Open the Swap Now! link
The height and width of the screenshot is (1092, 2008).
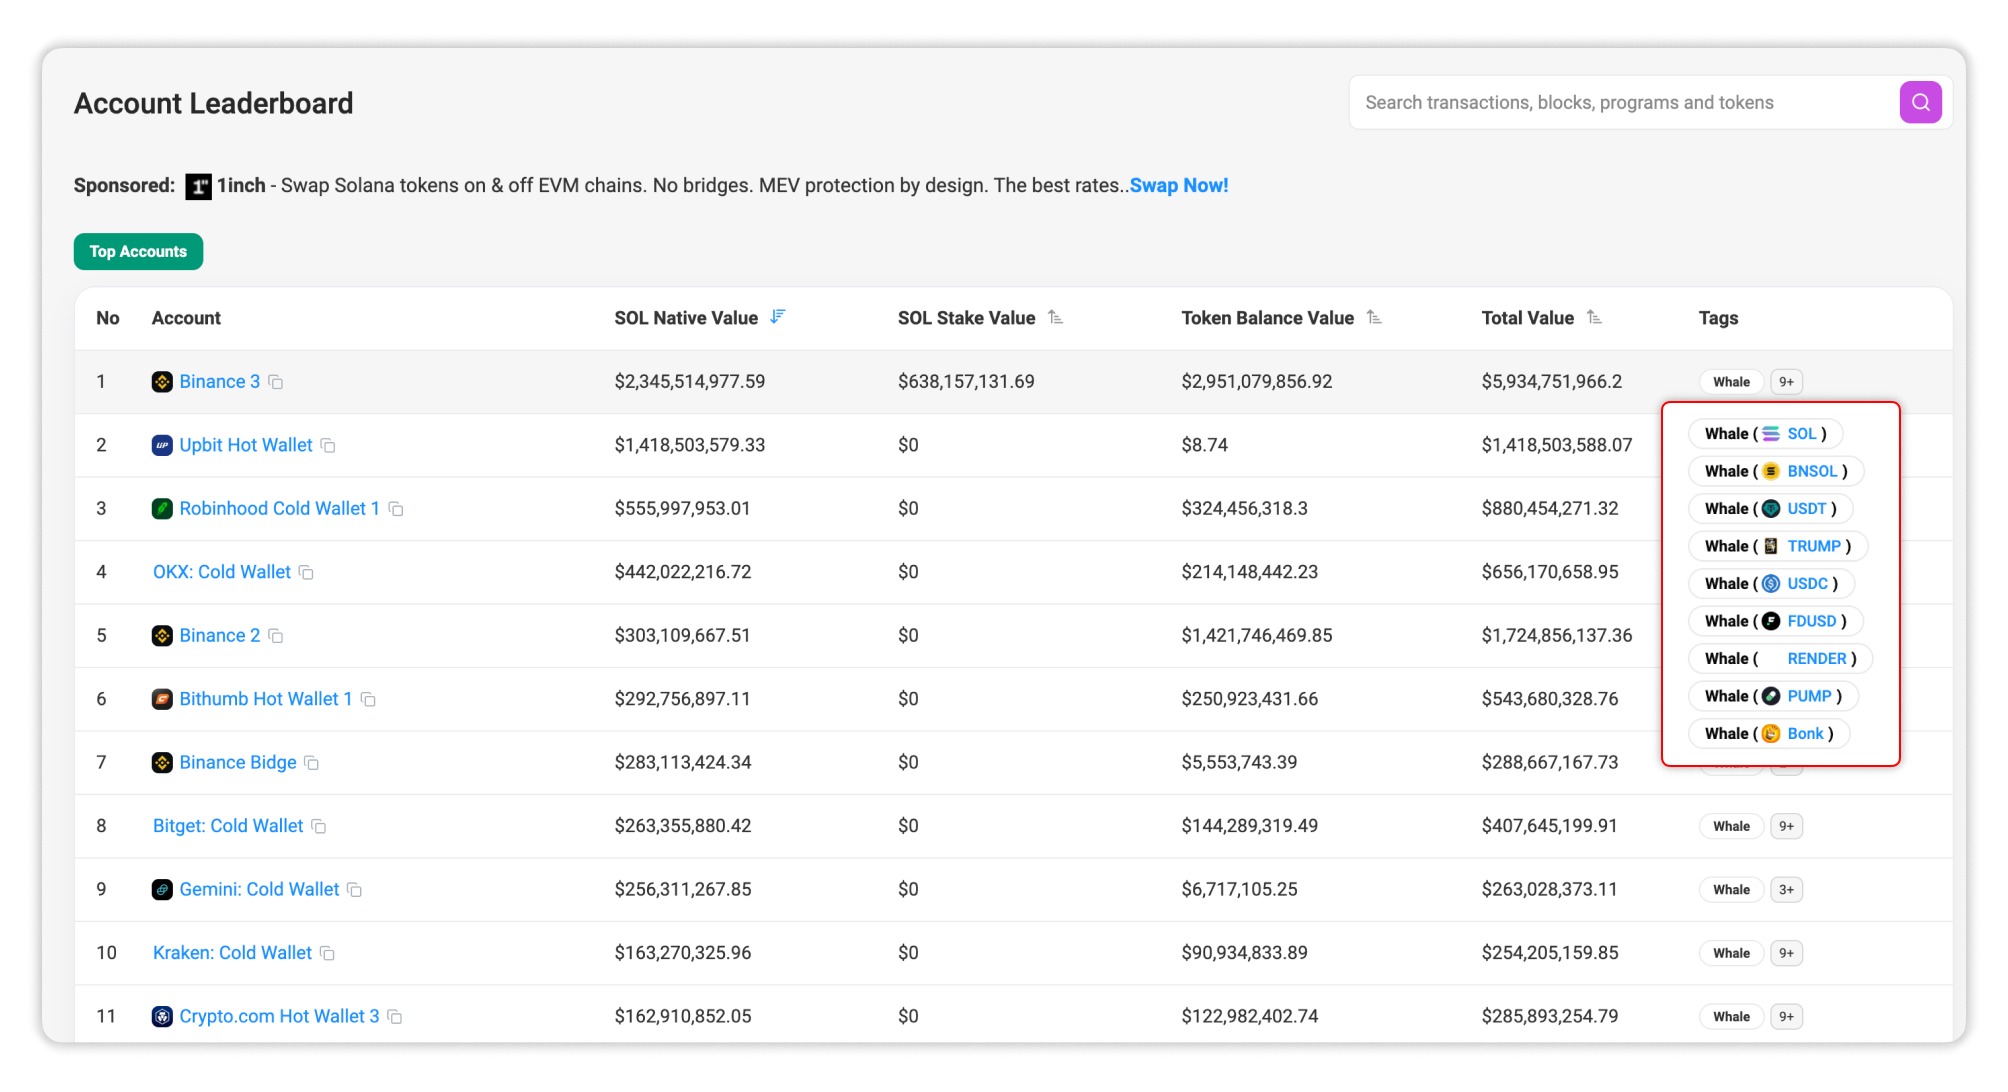pos(1179,185)
